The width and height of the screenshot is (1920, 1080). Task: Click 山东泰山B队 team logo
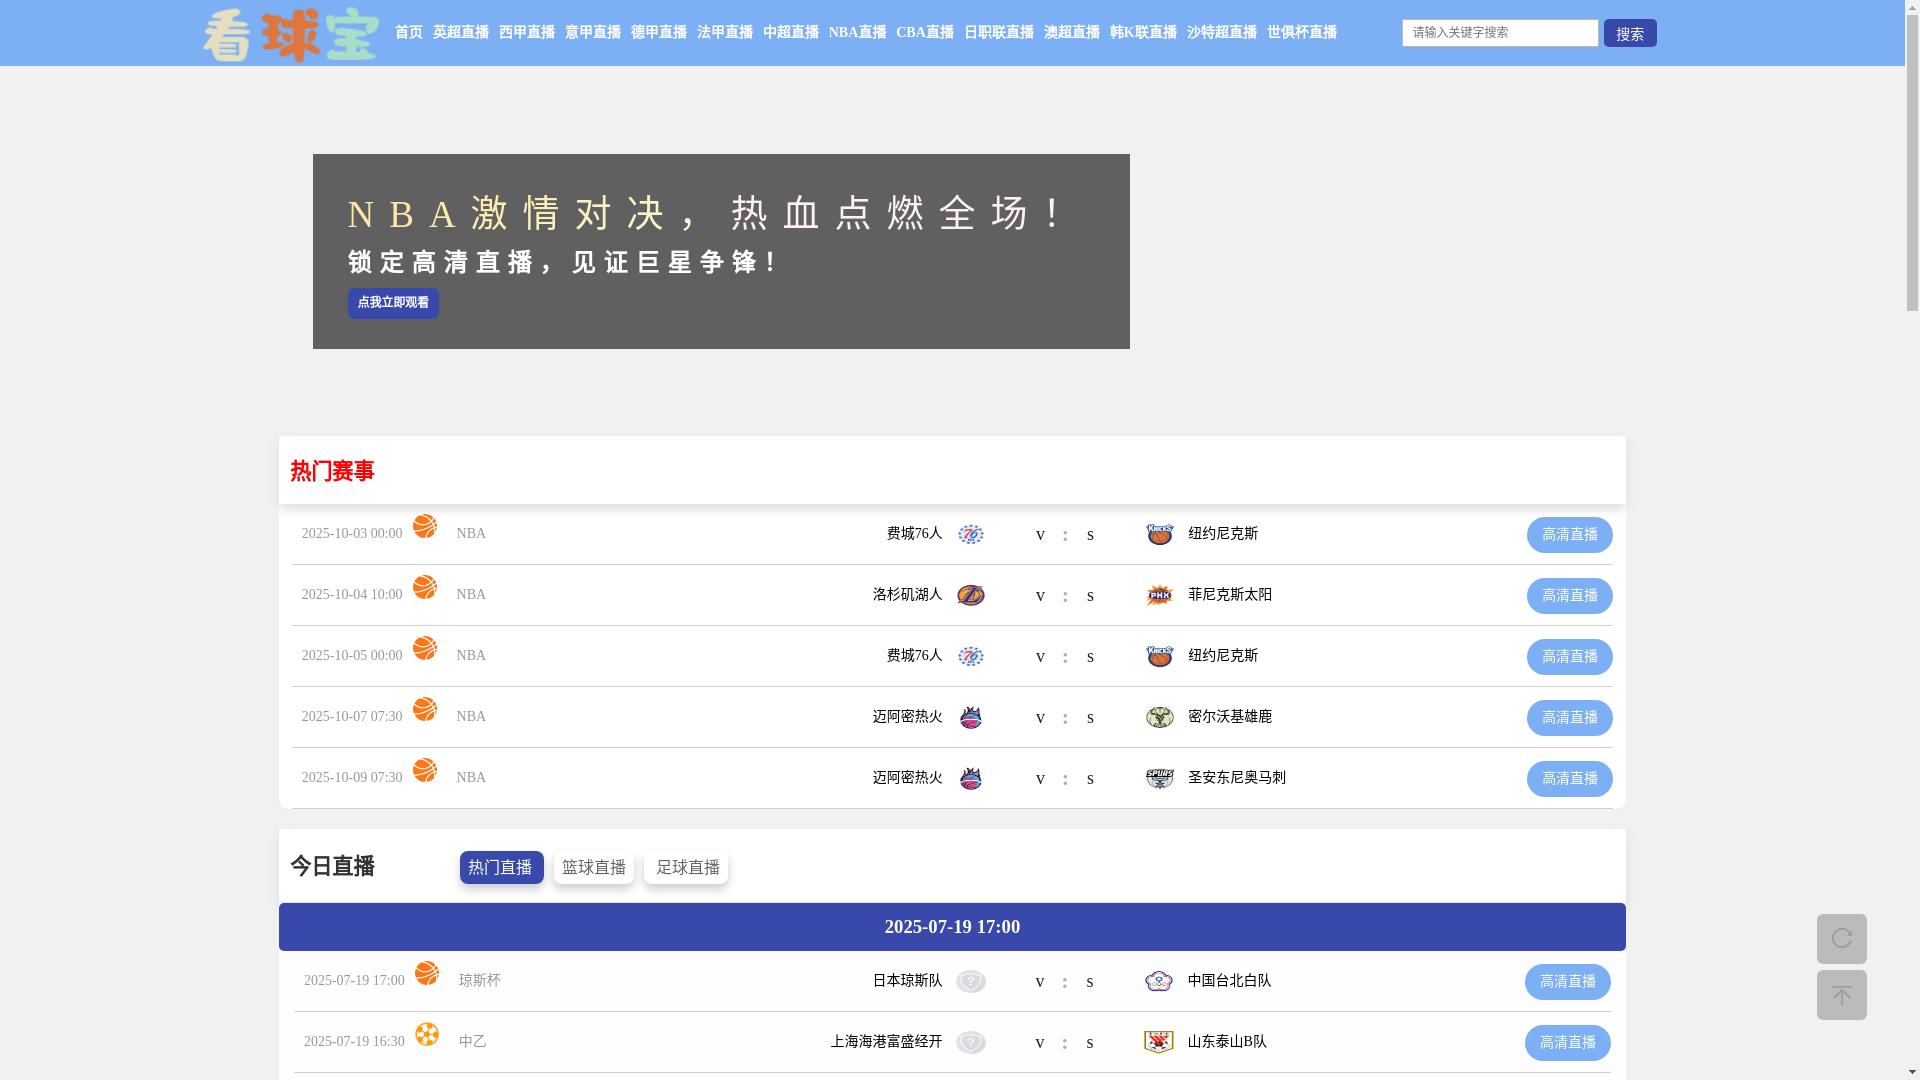[1159, 1042]
